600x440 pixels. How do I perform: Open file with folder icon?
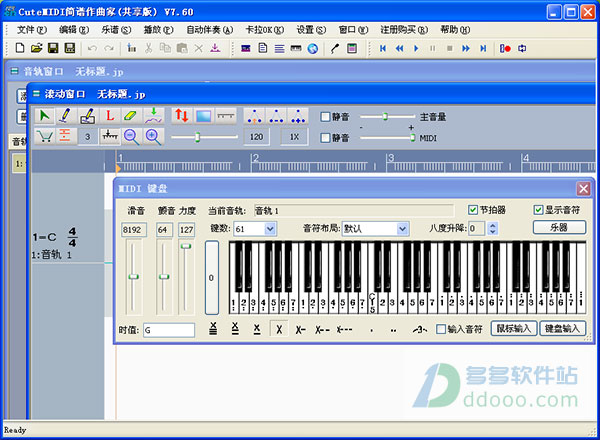pyautogui.click(x=36, y=48)
